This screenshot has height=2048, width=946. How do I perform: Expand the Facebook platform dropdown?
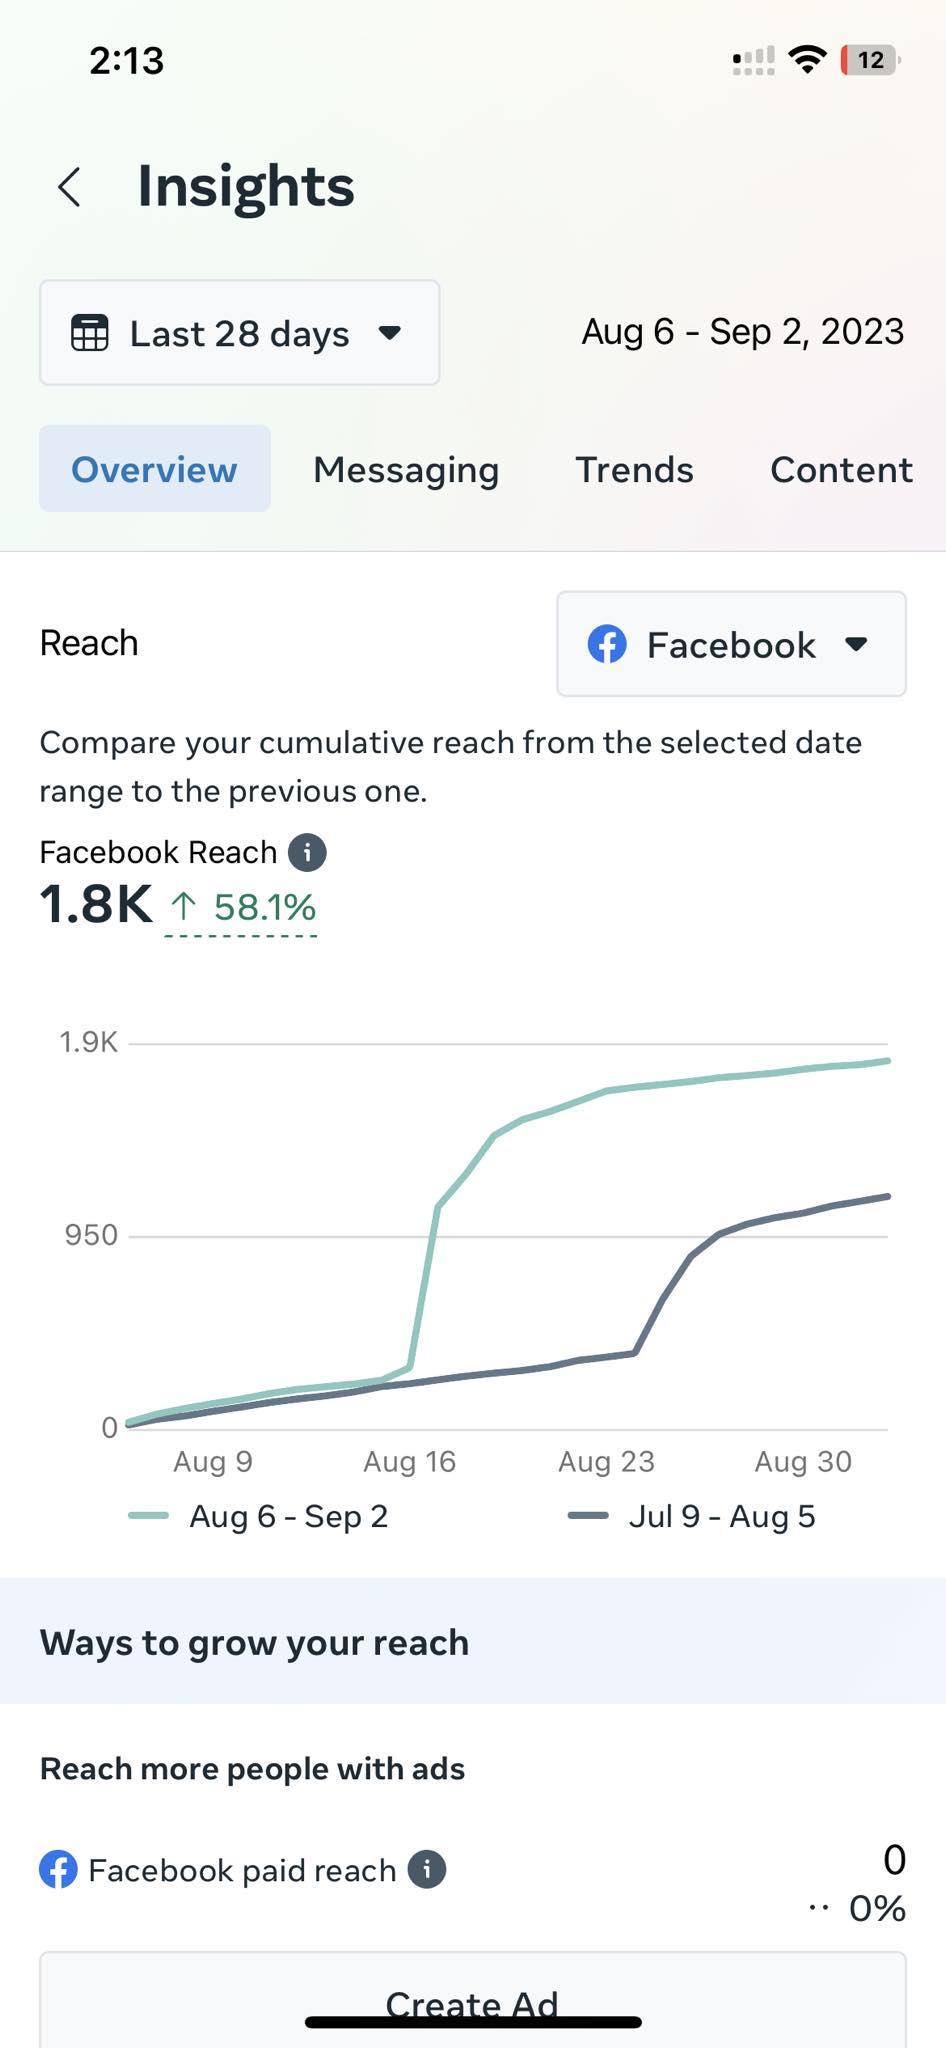(x=731, y=645)
